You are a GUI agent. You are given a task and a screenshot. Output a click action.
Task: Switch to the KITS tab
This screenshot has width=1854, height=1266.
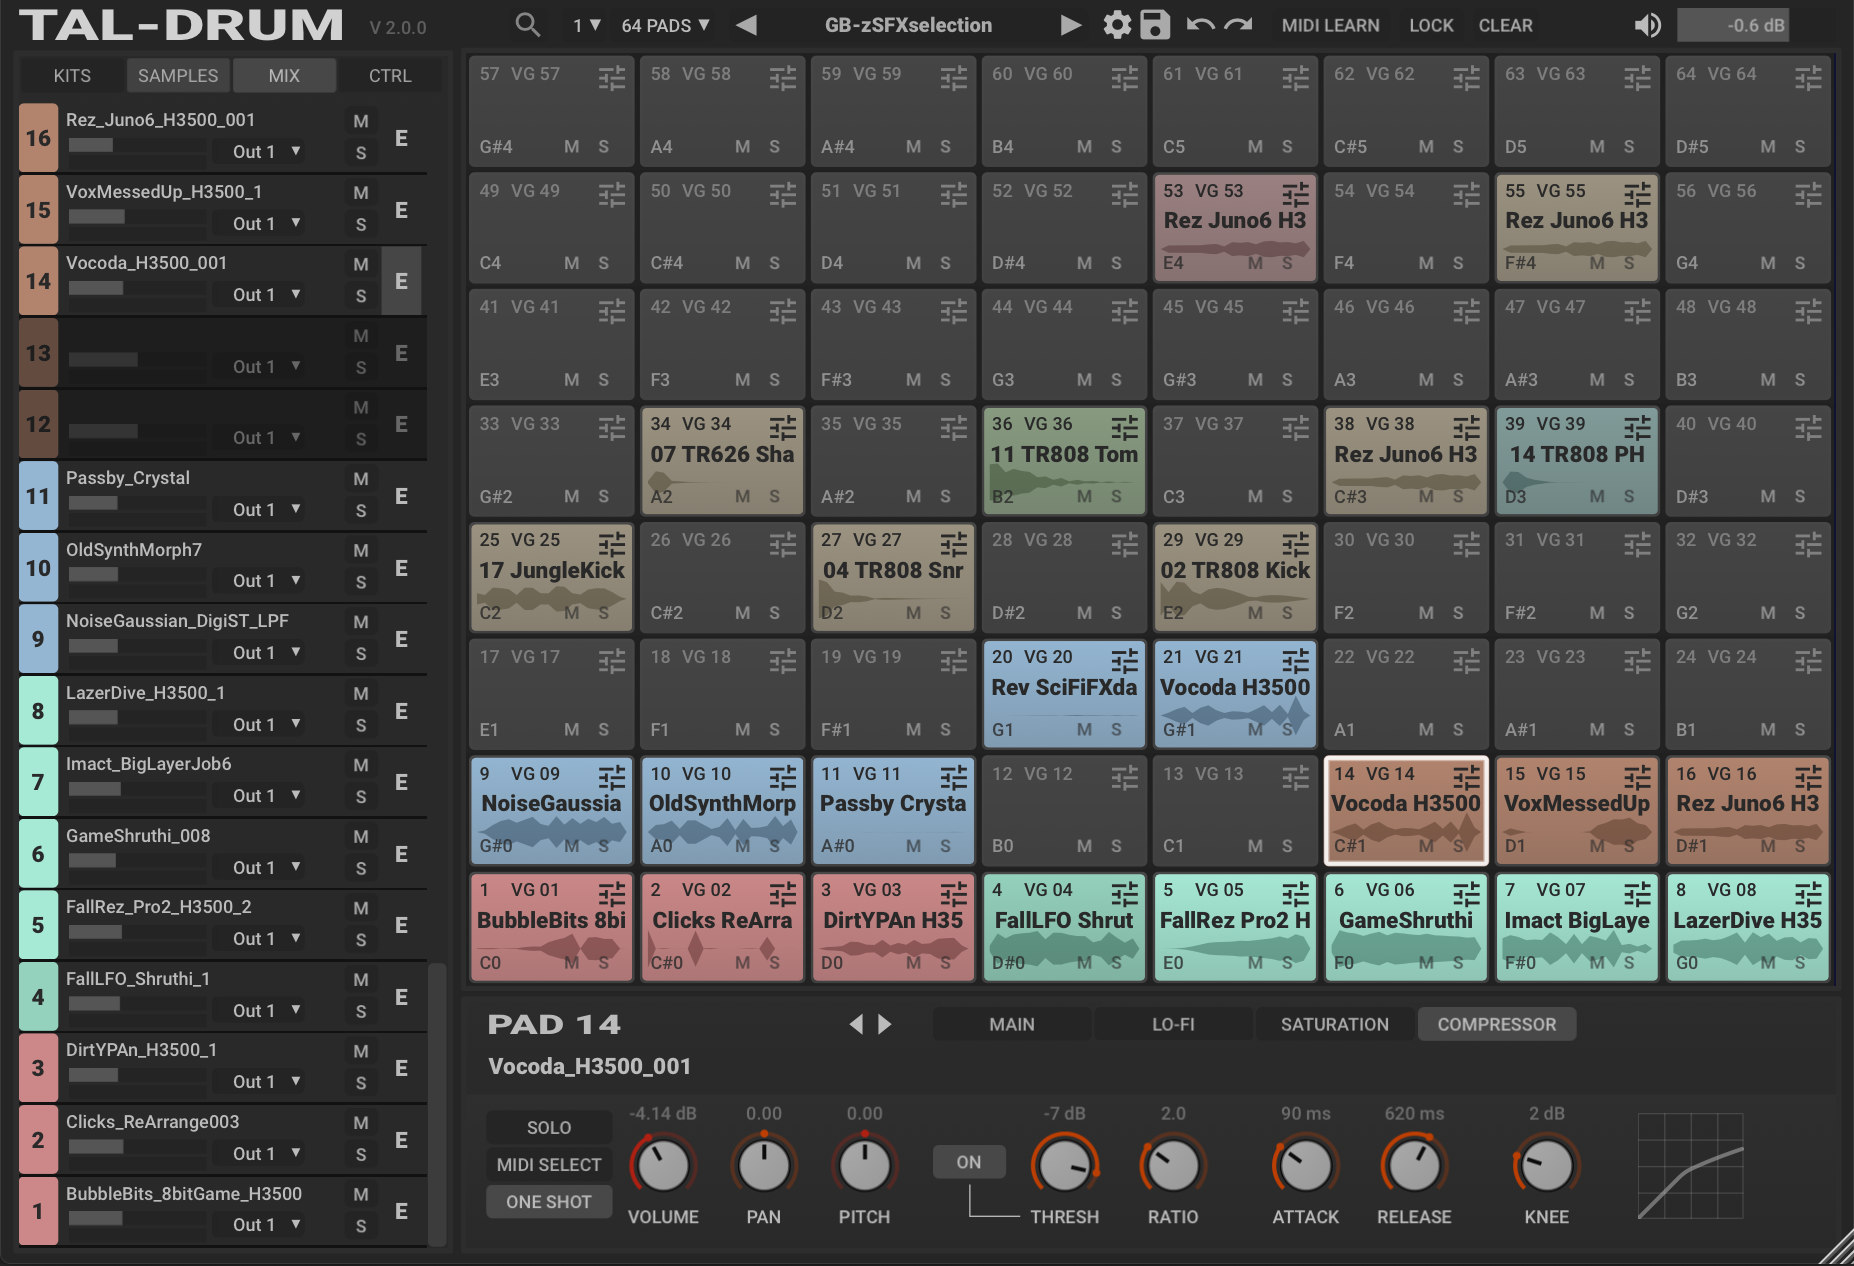(x=72, y=75)
